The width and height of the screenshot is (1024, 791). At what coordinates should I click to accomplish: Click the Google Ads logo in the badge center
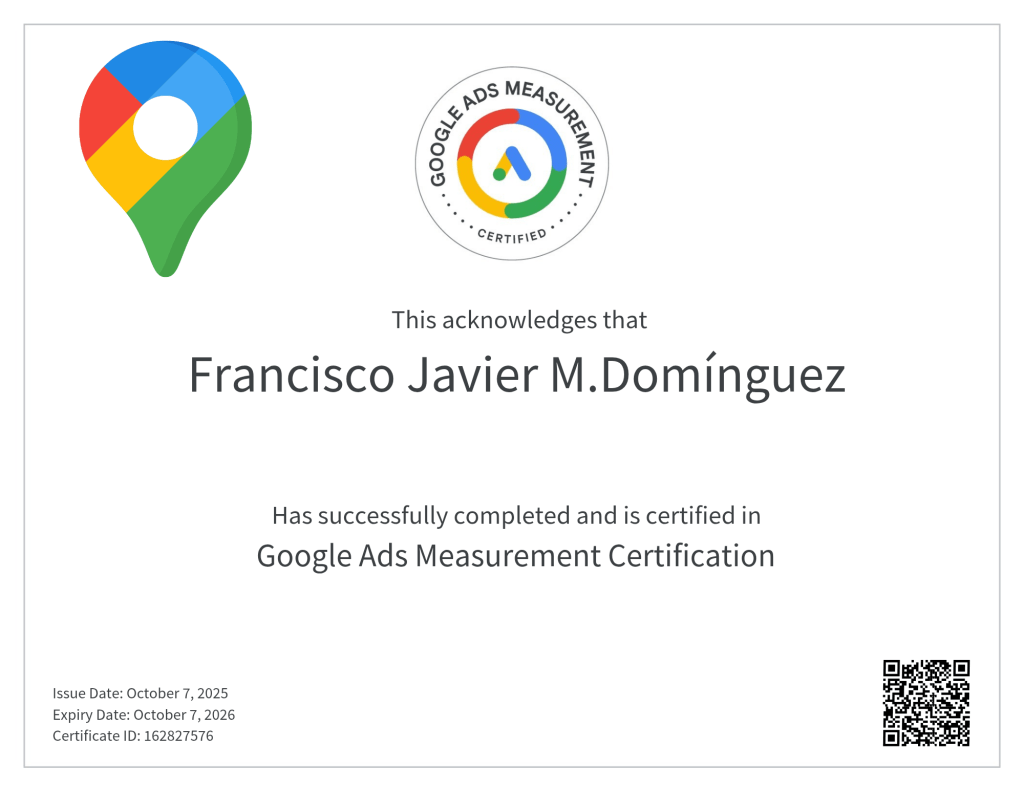(511, 163)
